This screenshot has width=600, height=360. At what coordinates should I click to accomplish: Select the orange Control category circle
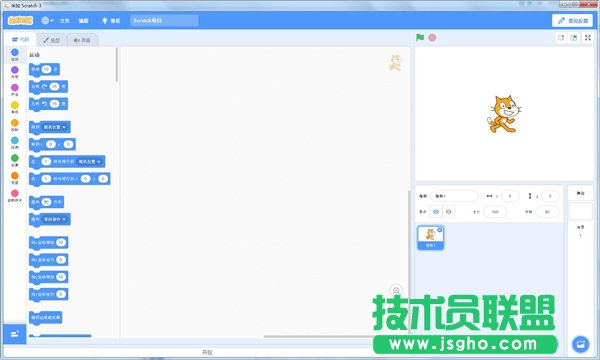pos(15,123)
